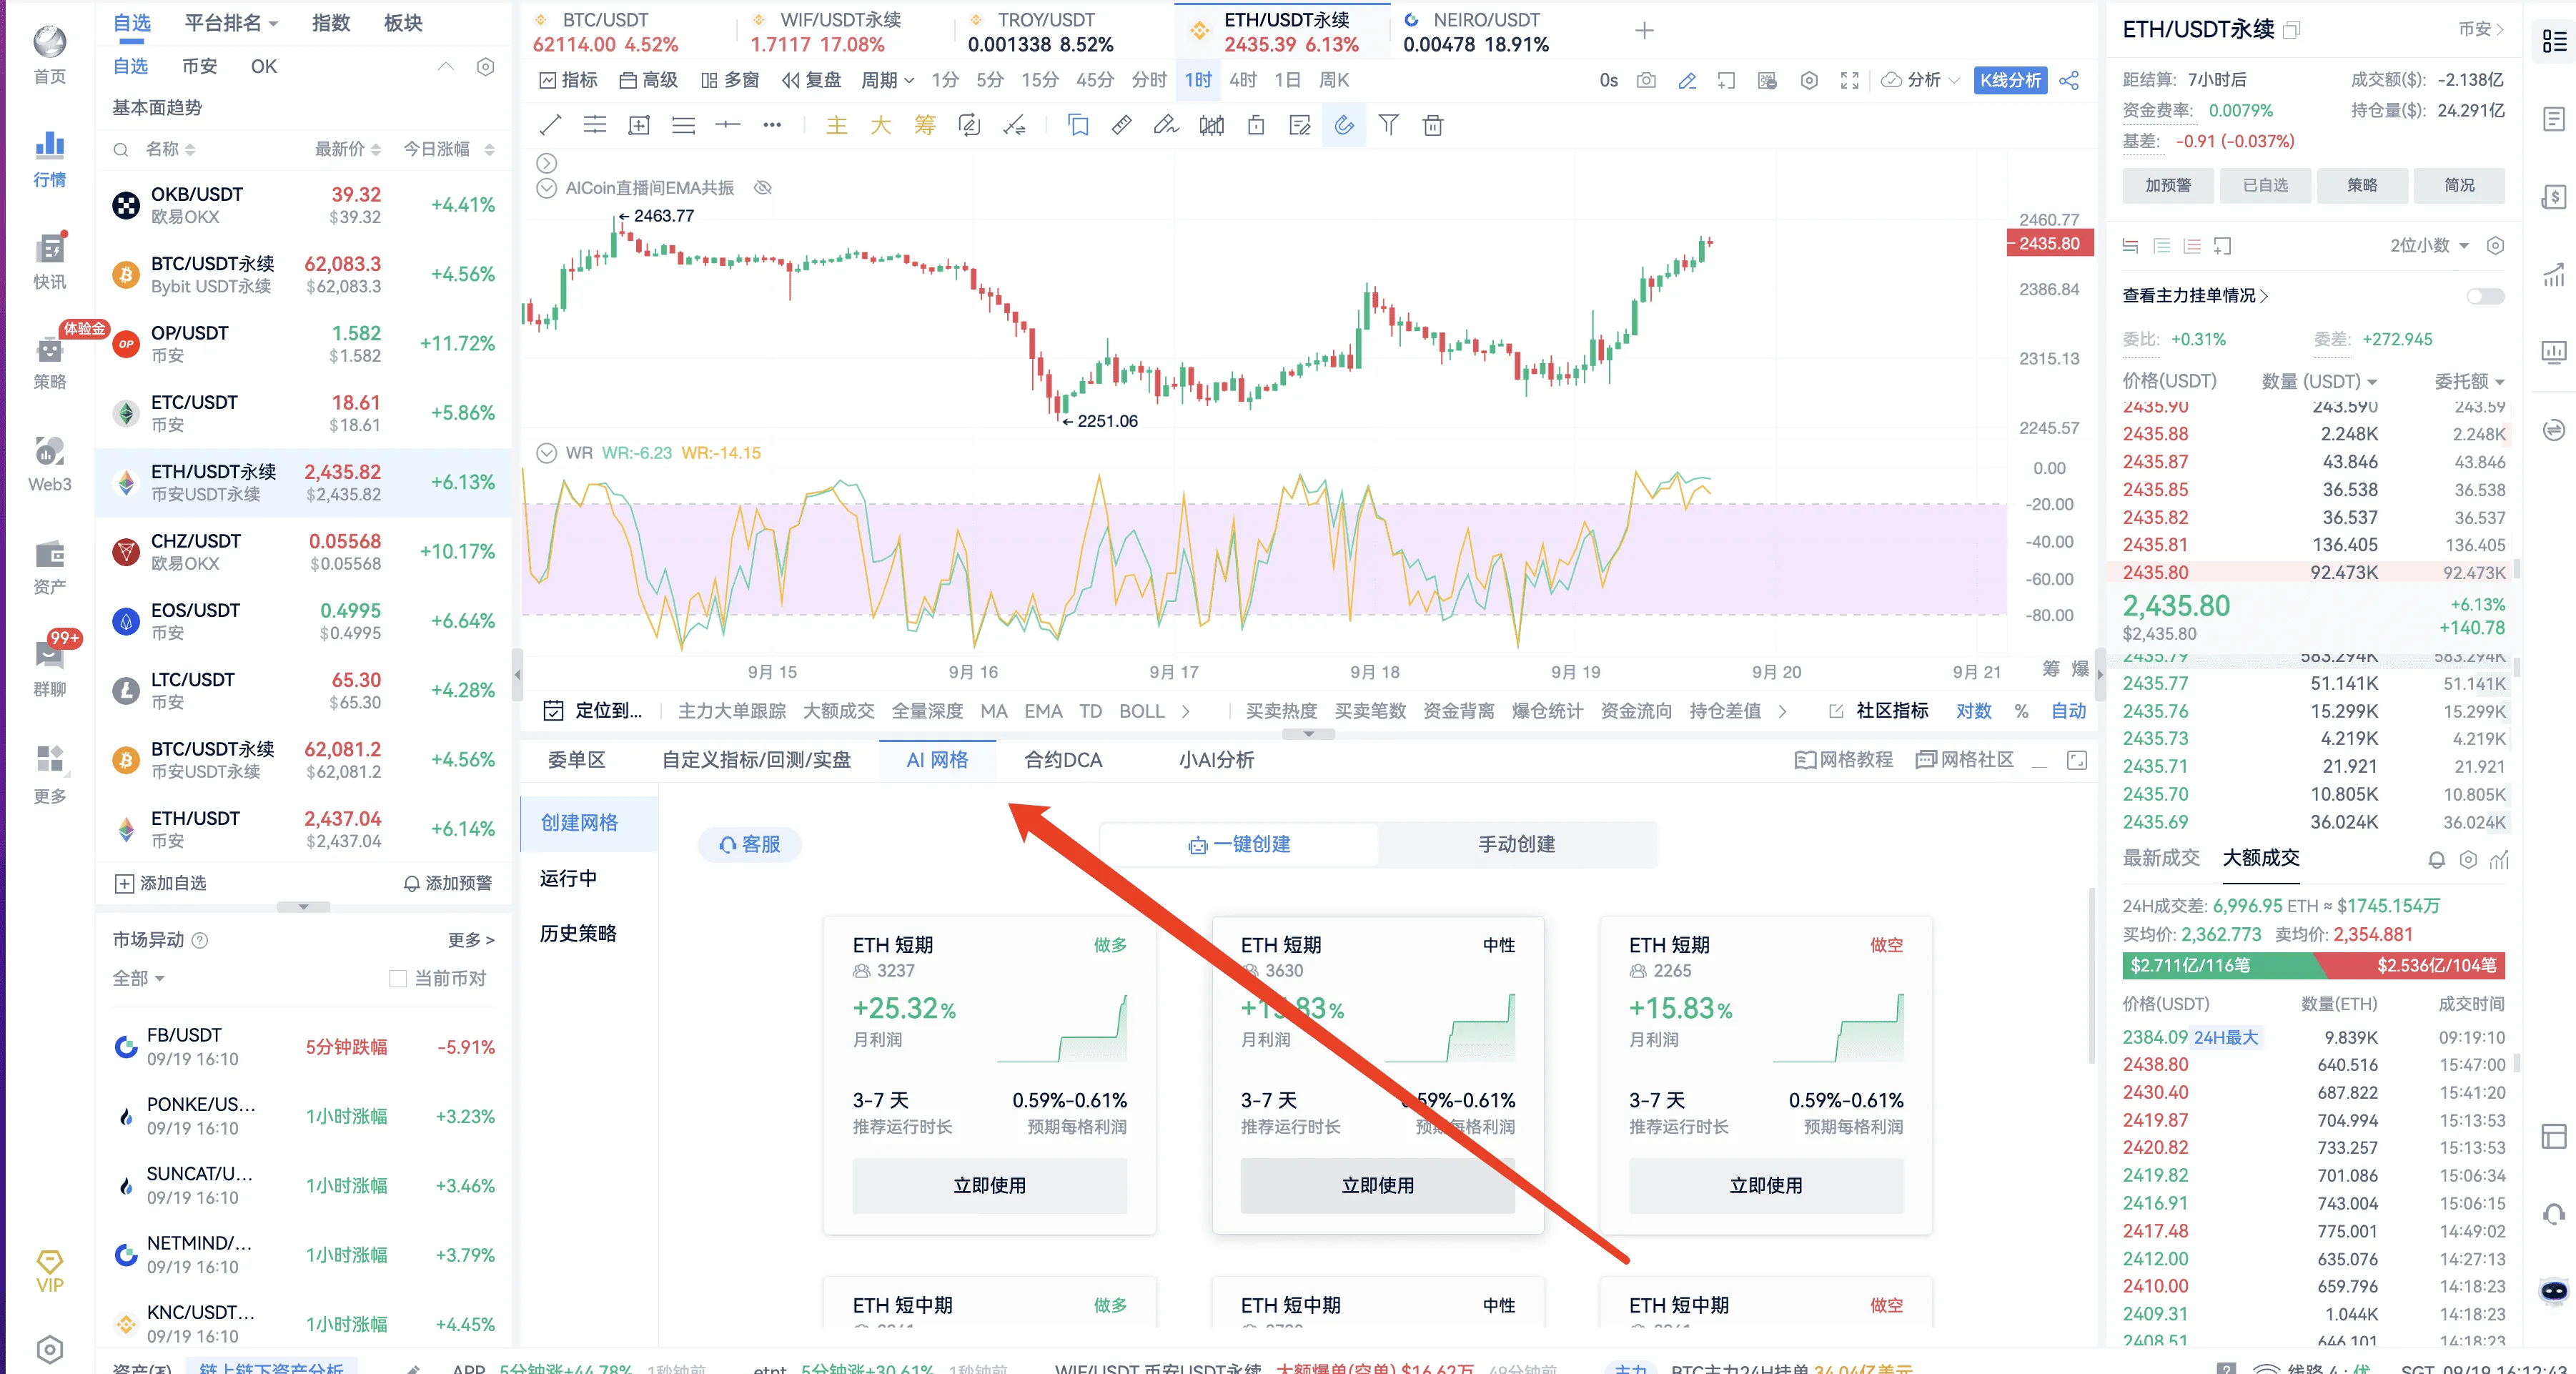The width and height of the screenshot is (2576, 1374).
Task: Click the ETH 短期 做空 strategy card
Action: [1766, 1074]
